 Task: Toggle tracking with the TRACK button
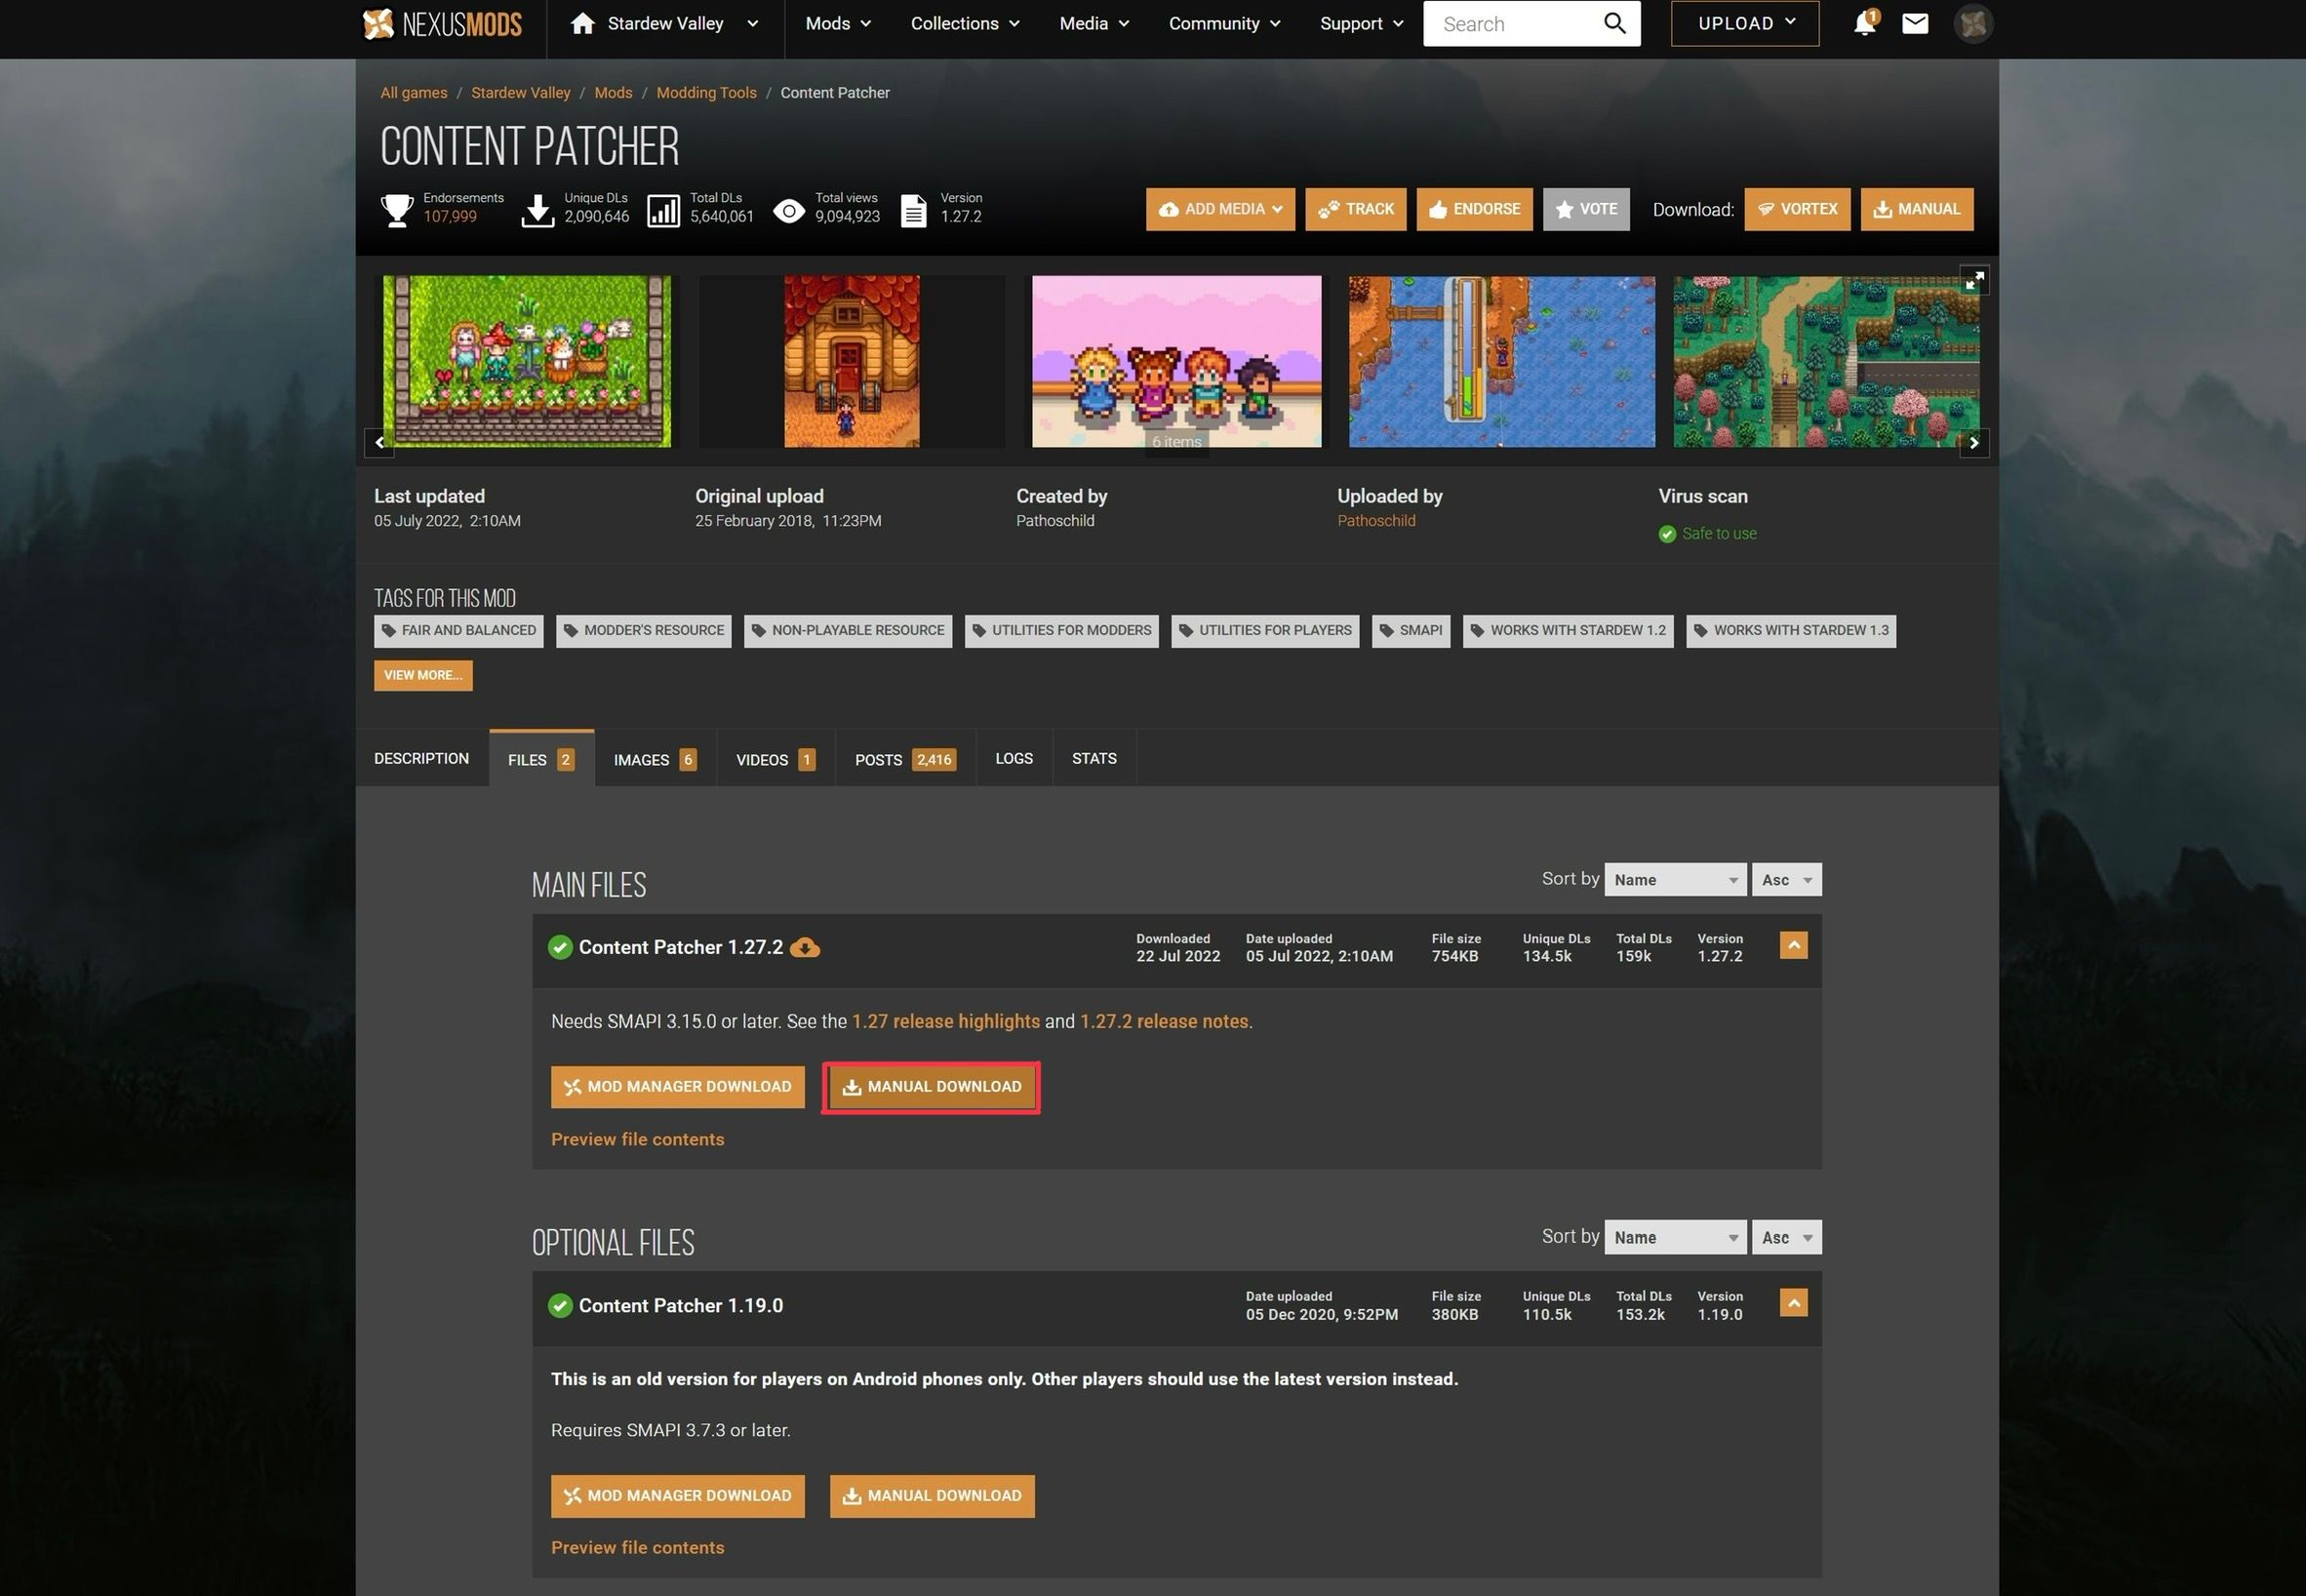pos(1355,209)
